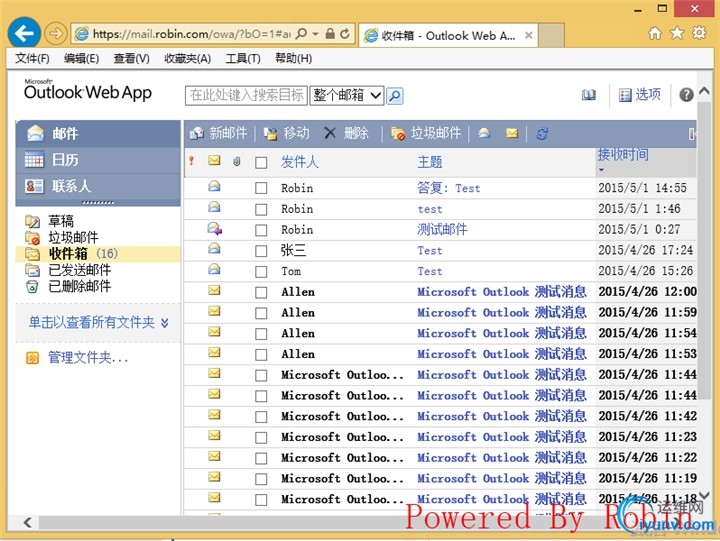Sort by message type envelope column icon

[214, 160]
